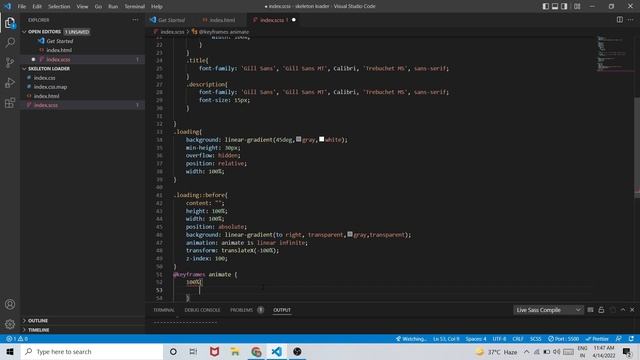Open the feedback icon in status bar
Image resolution: width=640 pixels, height=360 pixels.
coord(619,339)
